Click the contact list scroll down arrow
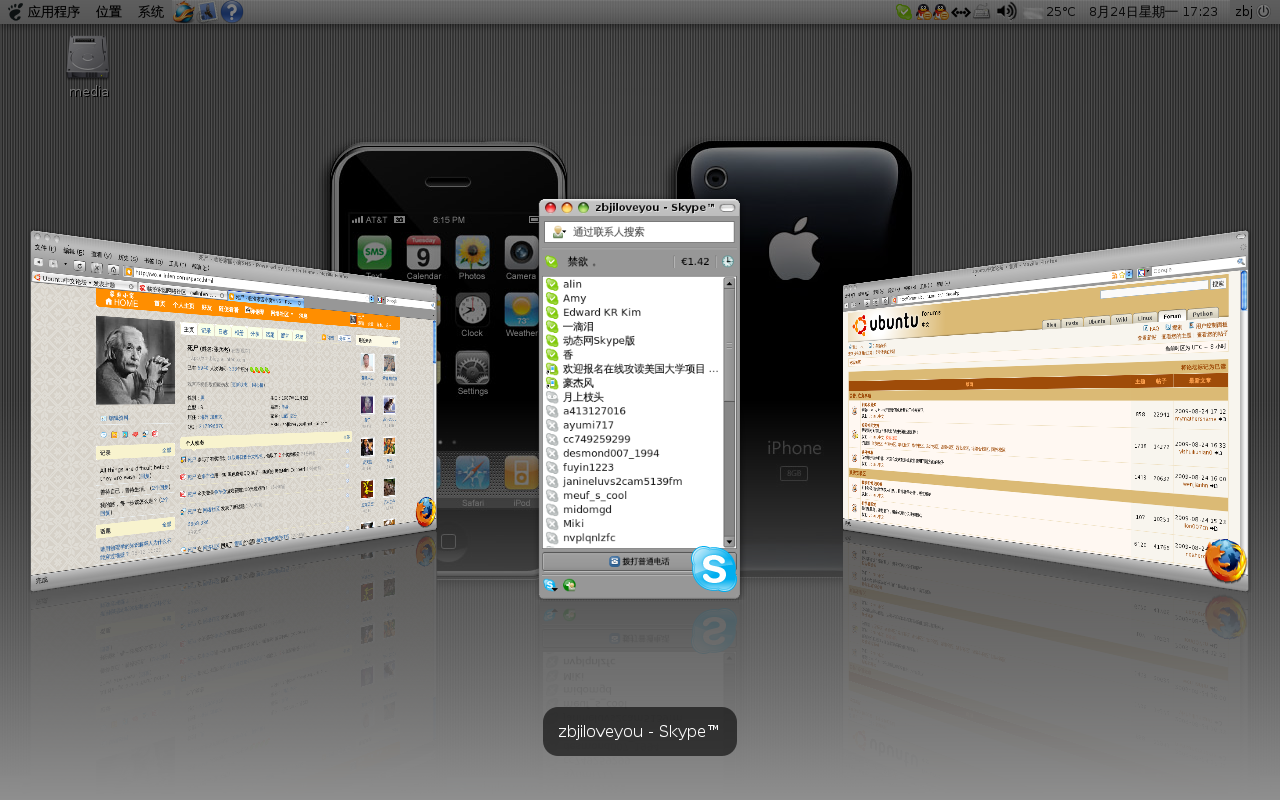This screenshot has height=800, width=1280. 729,542
